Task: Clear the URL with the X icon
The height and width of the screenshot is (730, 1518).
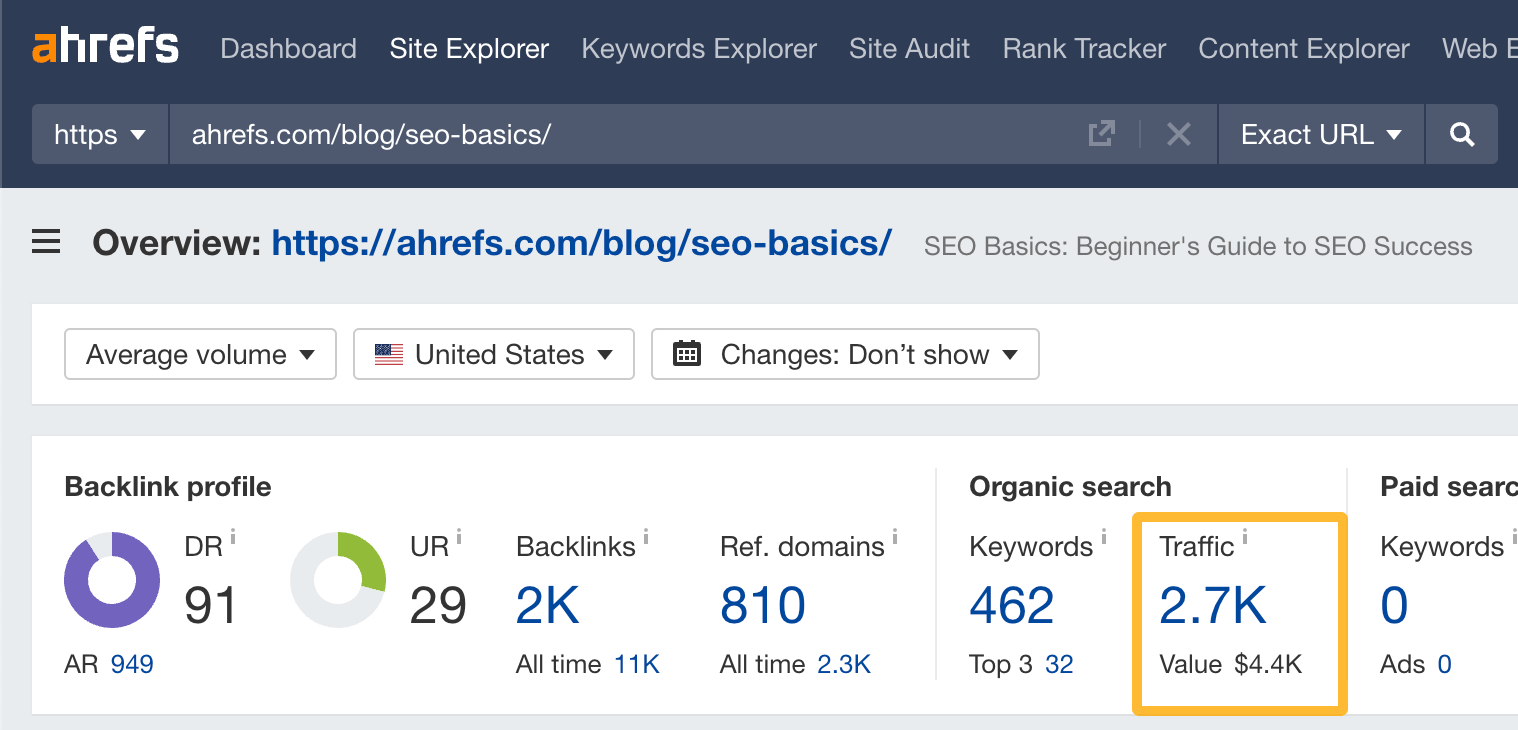Action: [x=1178, y=134]
